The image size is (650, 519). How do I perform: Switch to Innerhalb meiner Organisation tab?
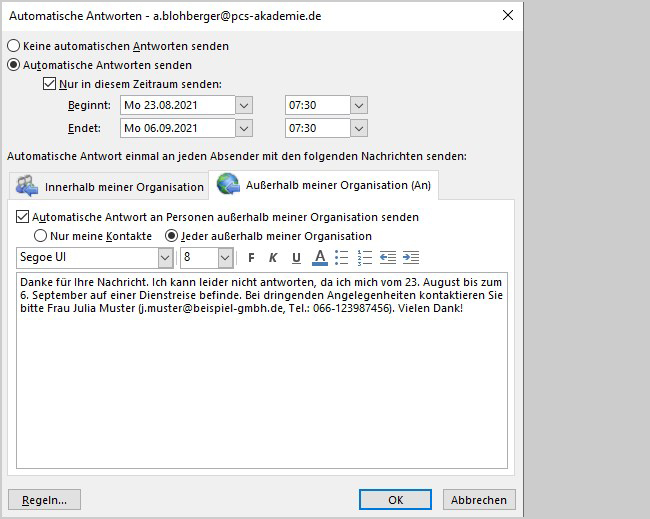tap(109, 187)
